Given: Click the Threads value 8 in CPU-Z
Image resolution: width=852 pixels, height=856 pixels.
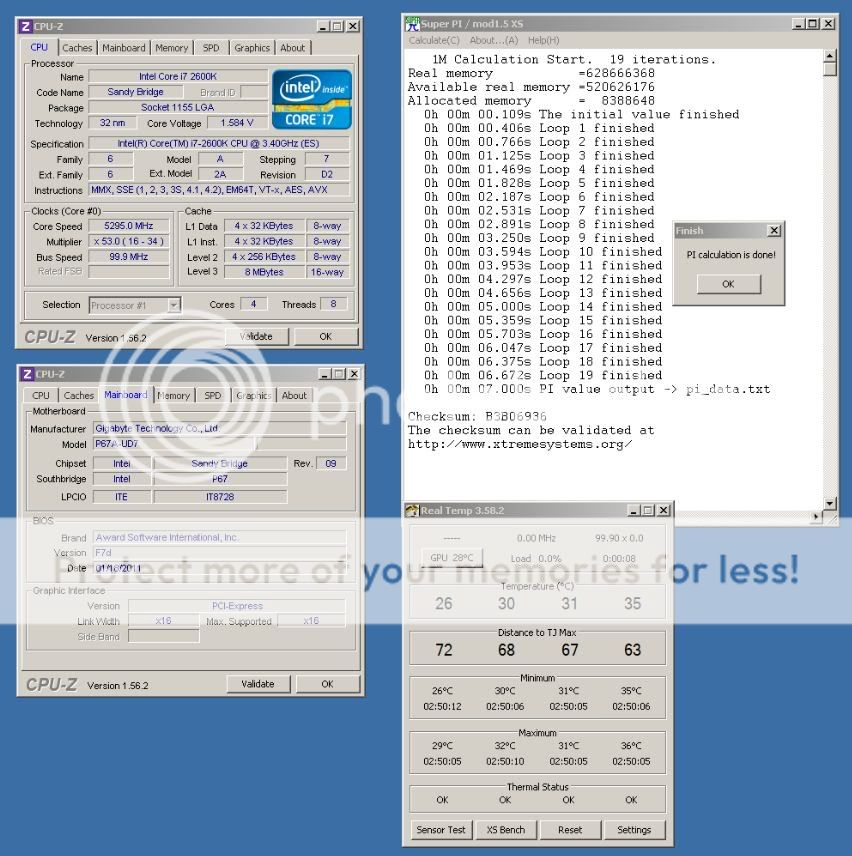Looking at the screenshot, I should (333, 304).
